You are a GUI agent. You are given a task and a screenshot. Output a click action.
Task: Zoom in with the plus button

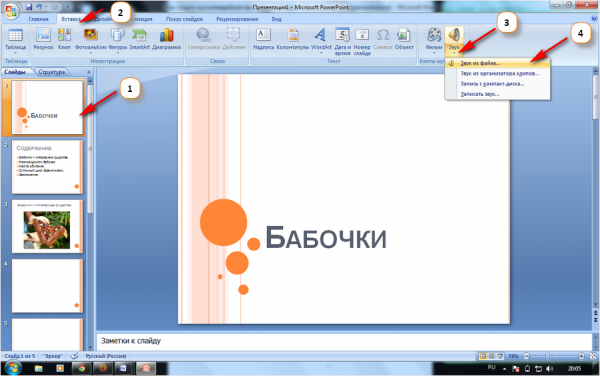tap(581, 356)
